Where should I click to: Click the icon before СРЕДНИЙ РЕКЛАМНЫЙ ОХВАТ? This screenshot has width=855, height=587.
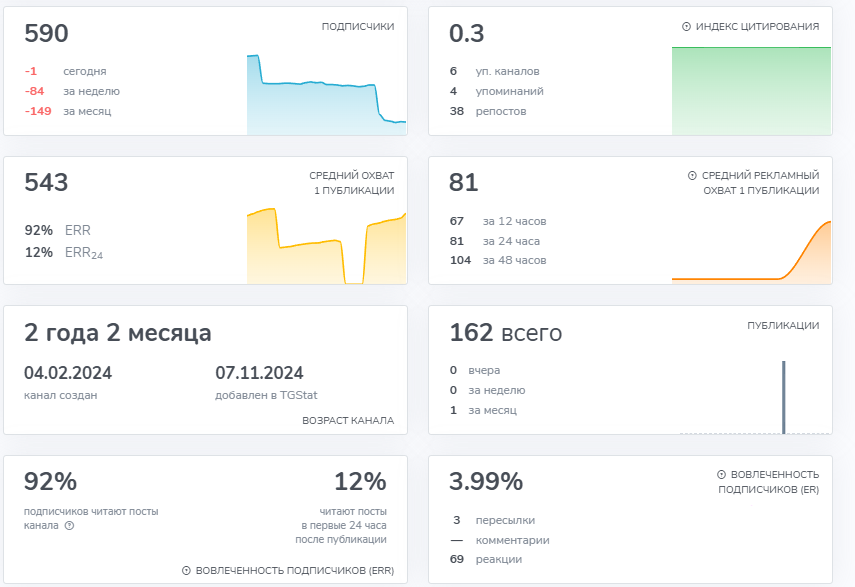click(692, 175)
